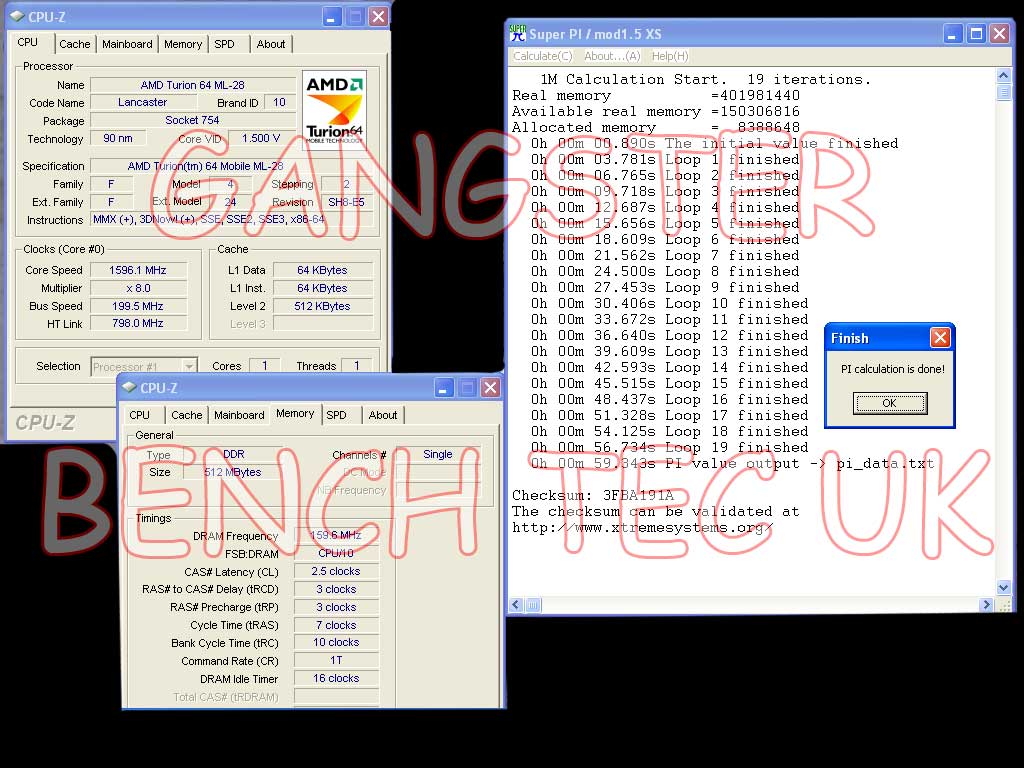This screenshot has width=1024, height=768.
Task: Close the Super PI window
Action: [999, 33]
